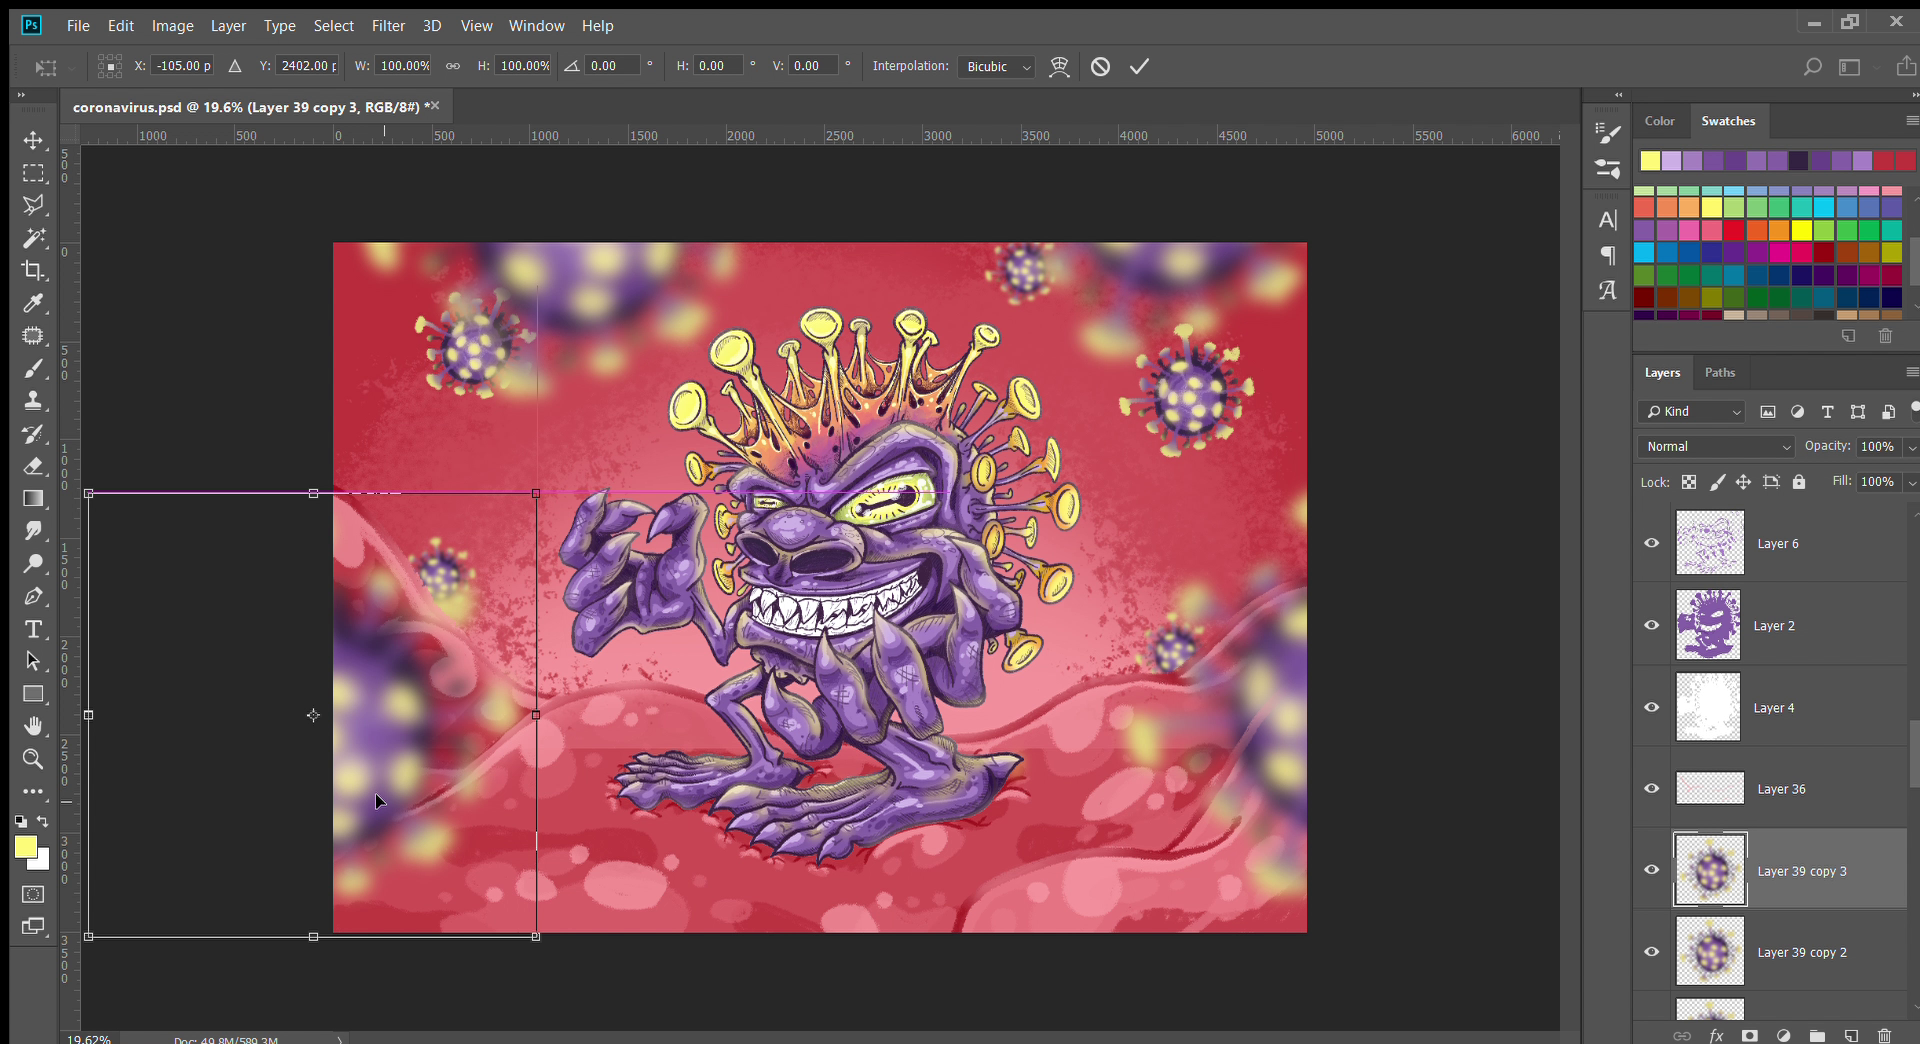Hide the Layer 39 copy 3 layer
Image resolution: width=1920 pixels, height=1044 pixels.
(1651, 870)
